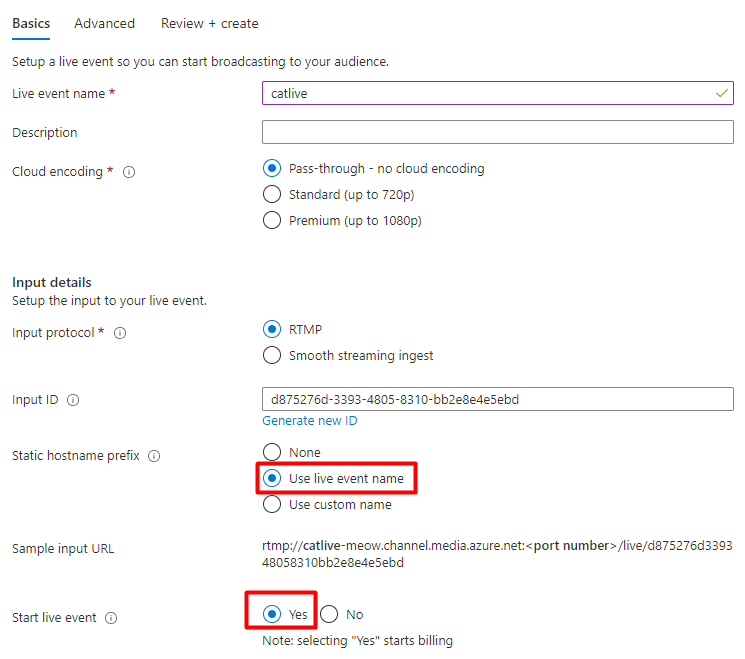Open the Review + create tab
Viewport: 745px width, 659px height.
(x=209, y=23)
